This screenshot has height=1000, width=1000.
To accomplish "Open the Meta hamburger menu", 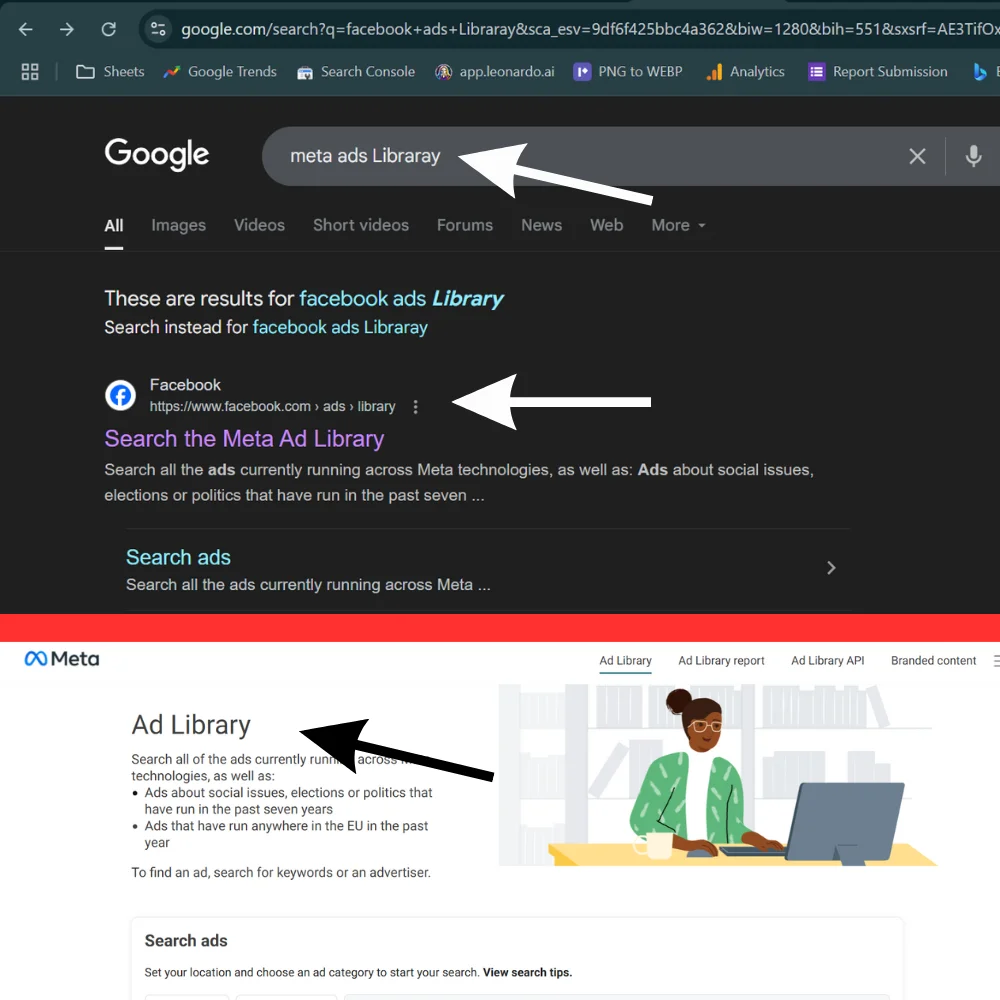I will (996, 661).
